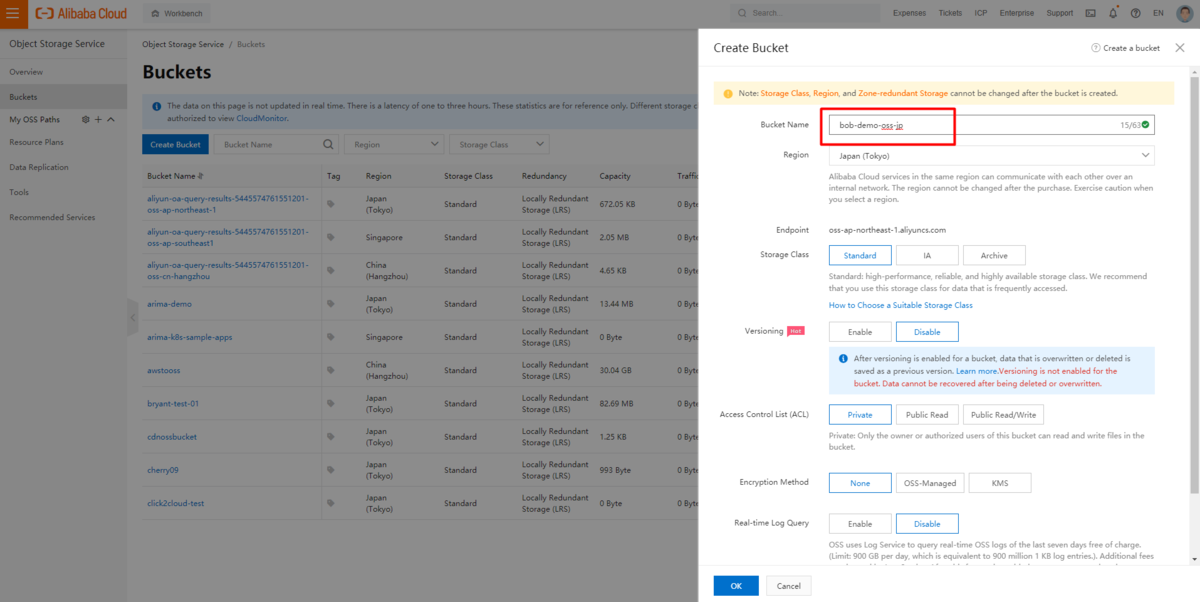Open the hamburger navigation menu
Viewport: 1200px width, 602px height.
(x=13, y=13)
